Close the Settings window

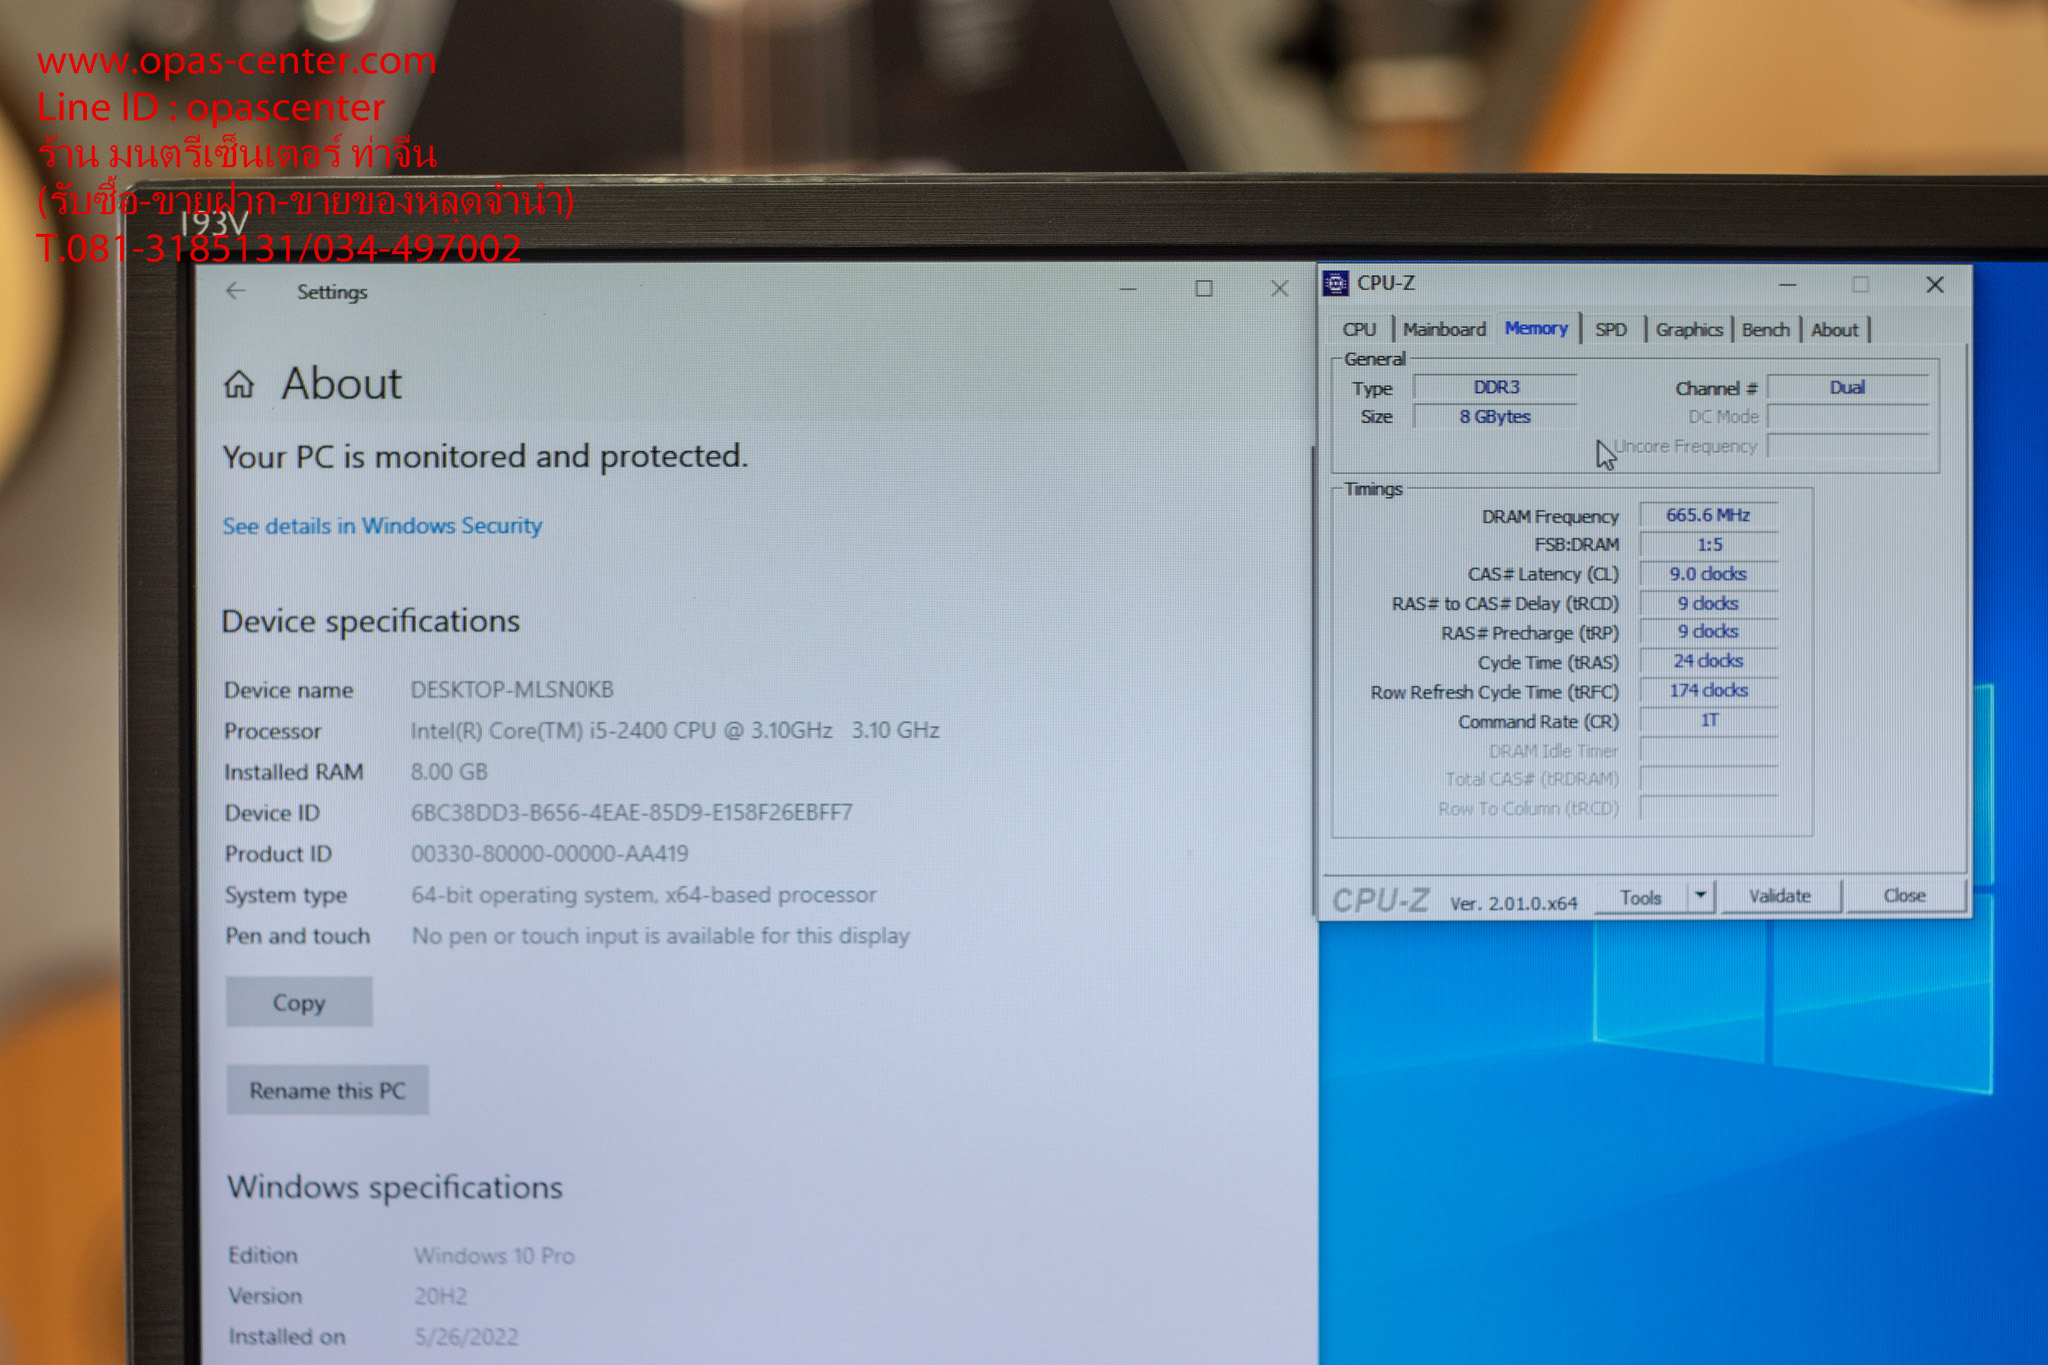(x=1279, y=289)
